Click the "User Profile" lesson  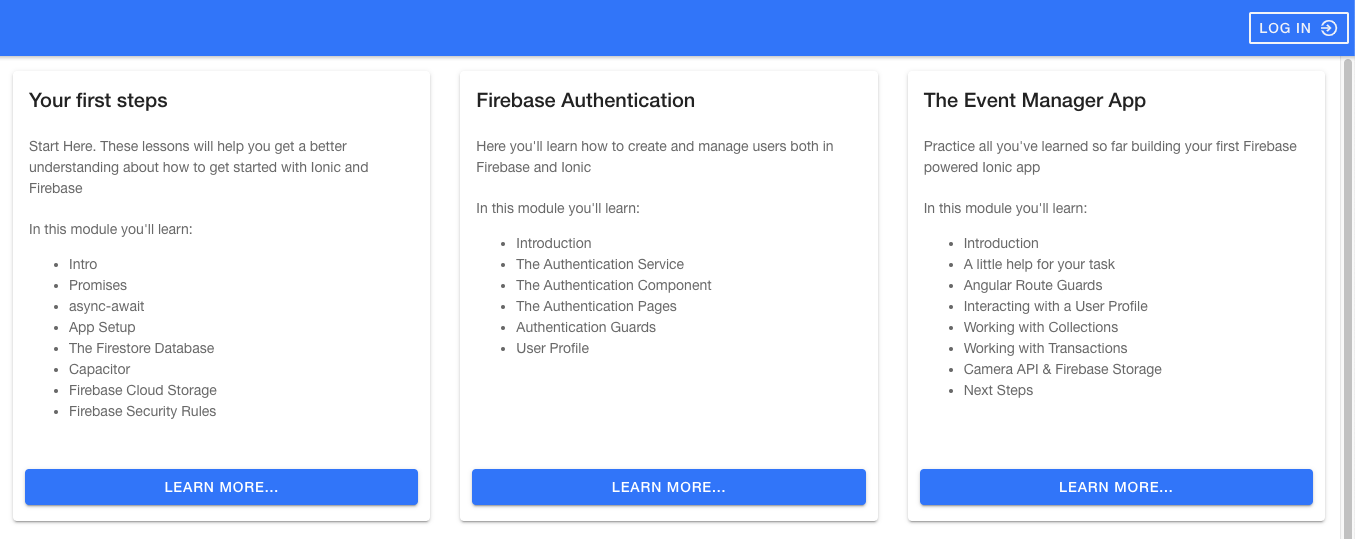[x=552, y=348]
